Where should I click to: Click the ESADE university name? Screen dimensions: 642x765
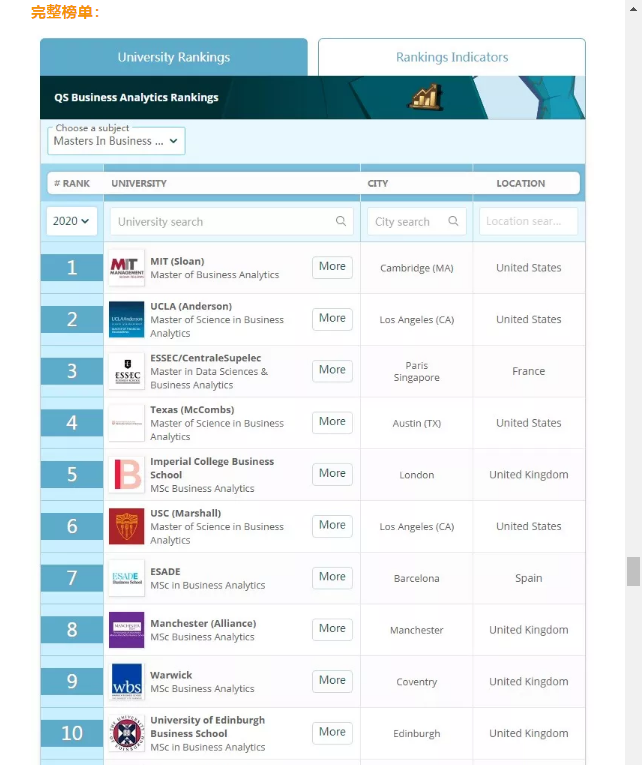165,571
